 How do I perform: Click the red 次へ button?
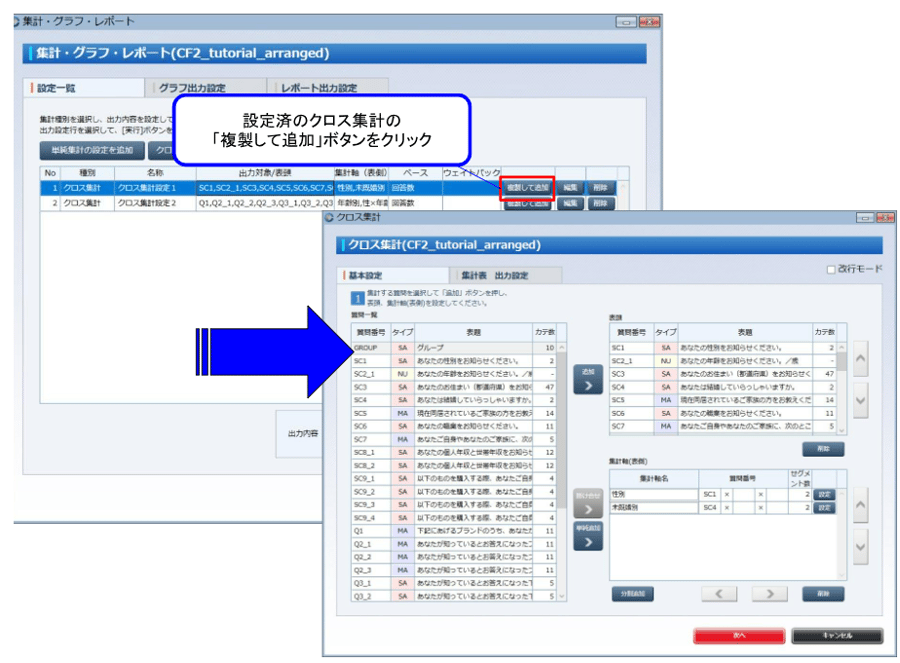(x=740, y=636)
